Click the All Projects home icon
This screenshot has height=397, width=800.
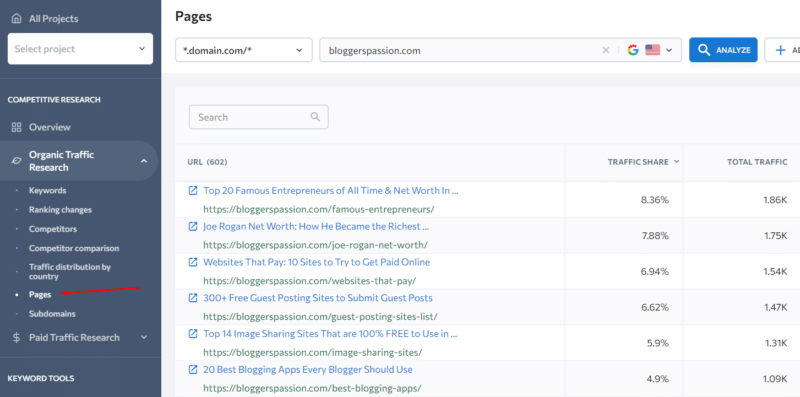tap(16, 19)
